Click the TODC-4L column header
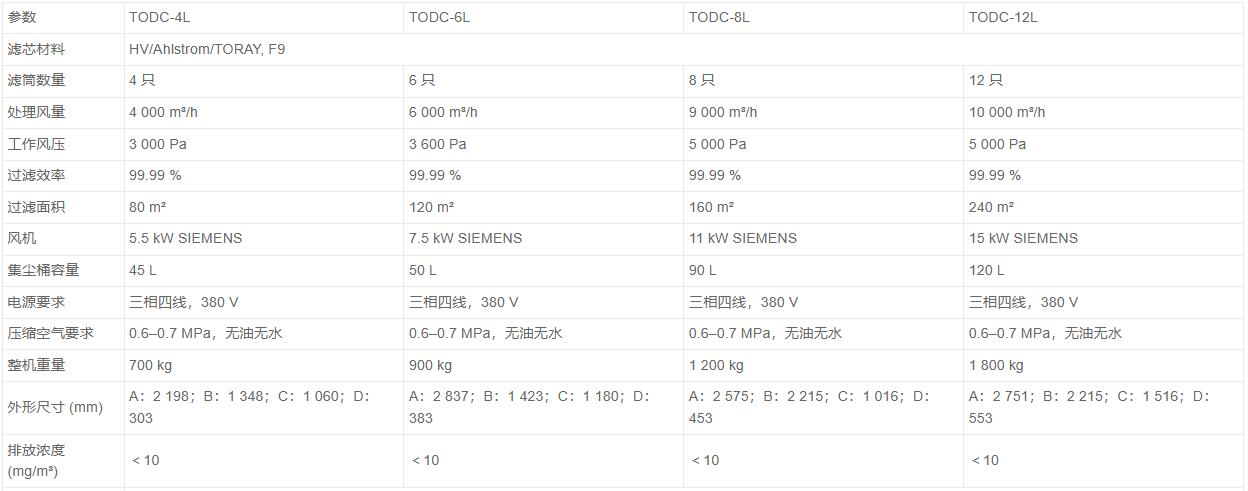Screen dimensions: 1248x491 [263, 17]
